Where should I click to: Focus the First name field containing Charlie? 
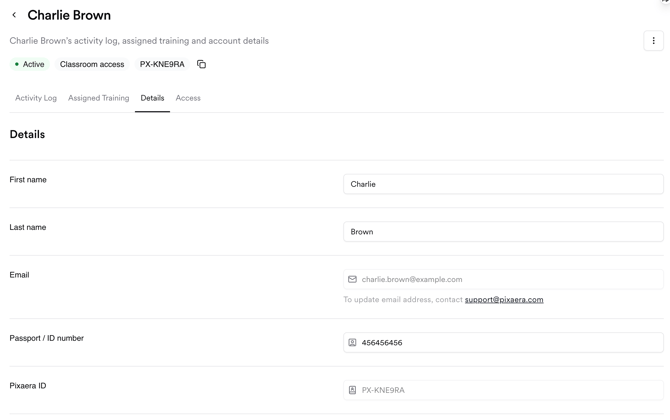coord(503,184)
